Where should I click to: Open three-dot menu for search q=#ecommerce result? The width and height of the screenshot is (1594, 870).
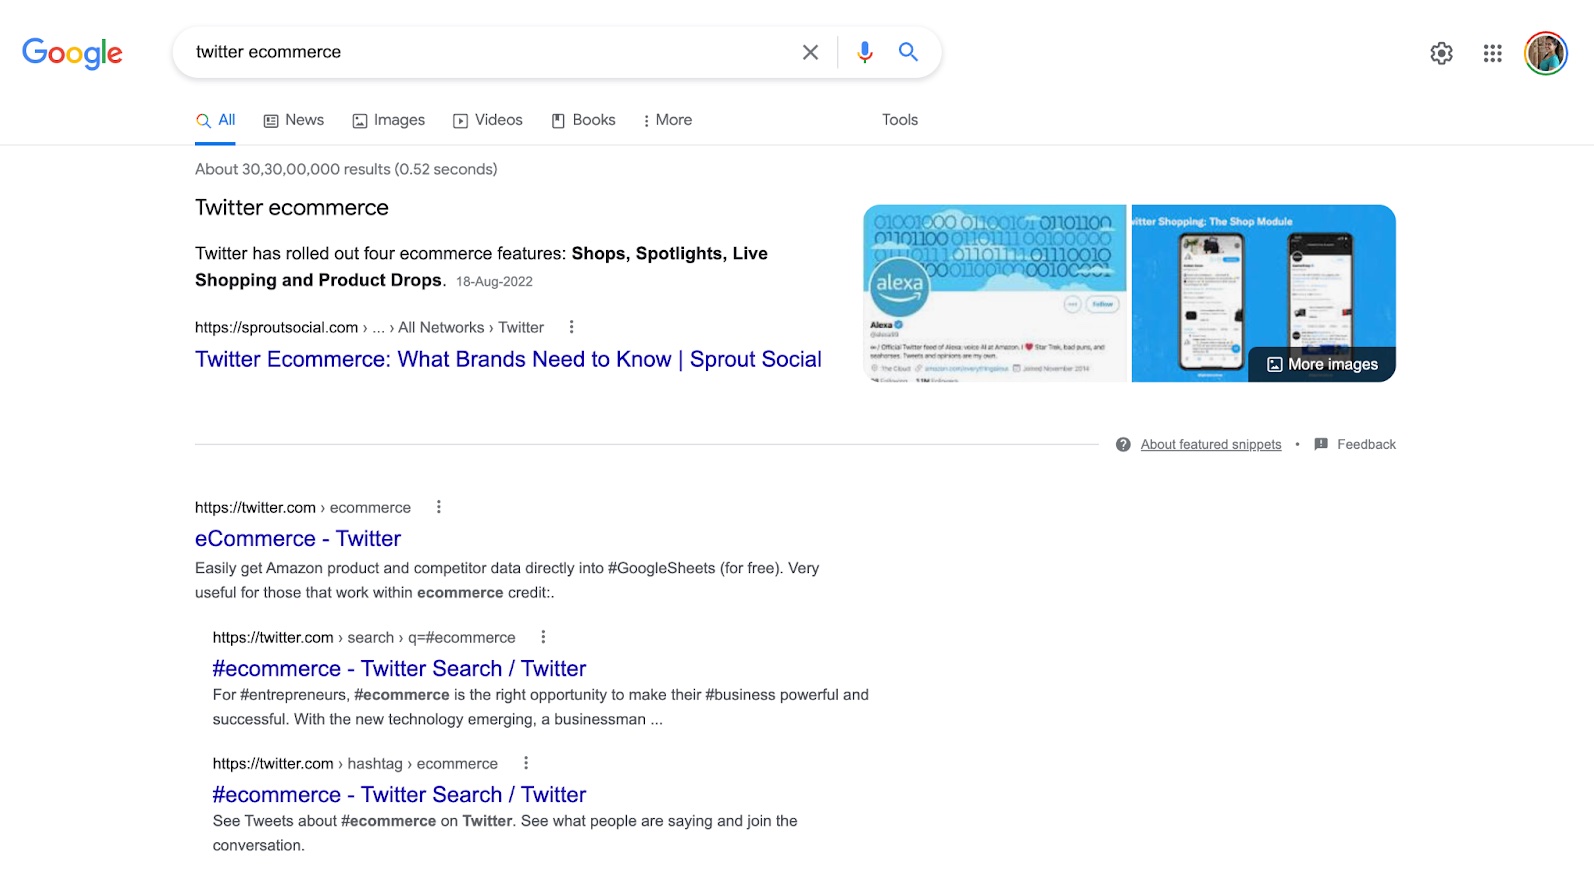click(x=543, y=637)
